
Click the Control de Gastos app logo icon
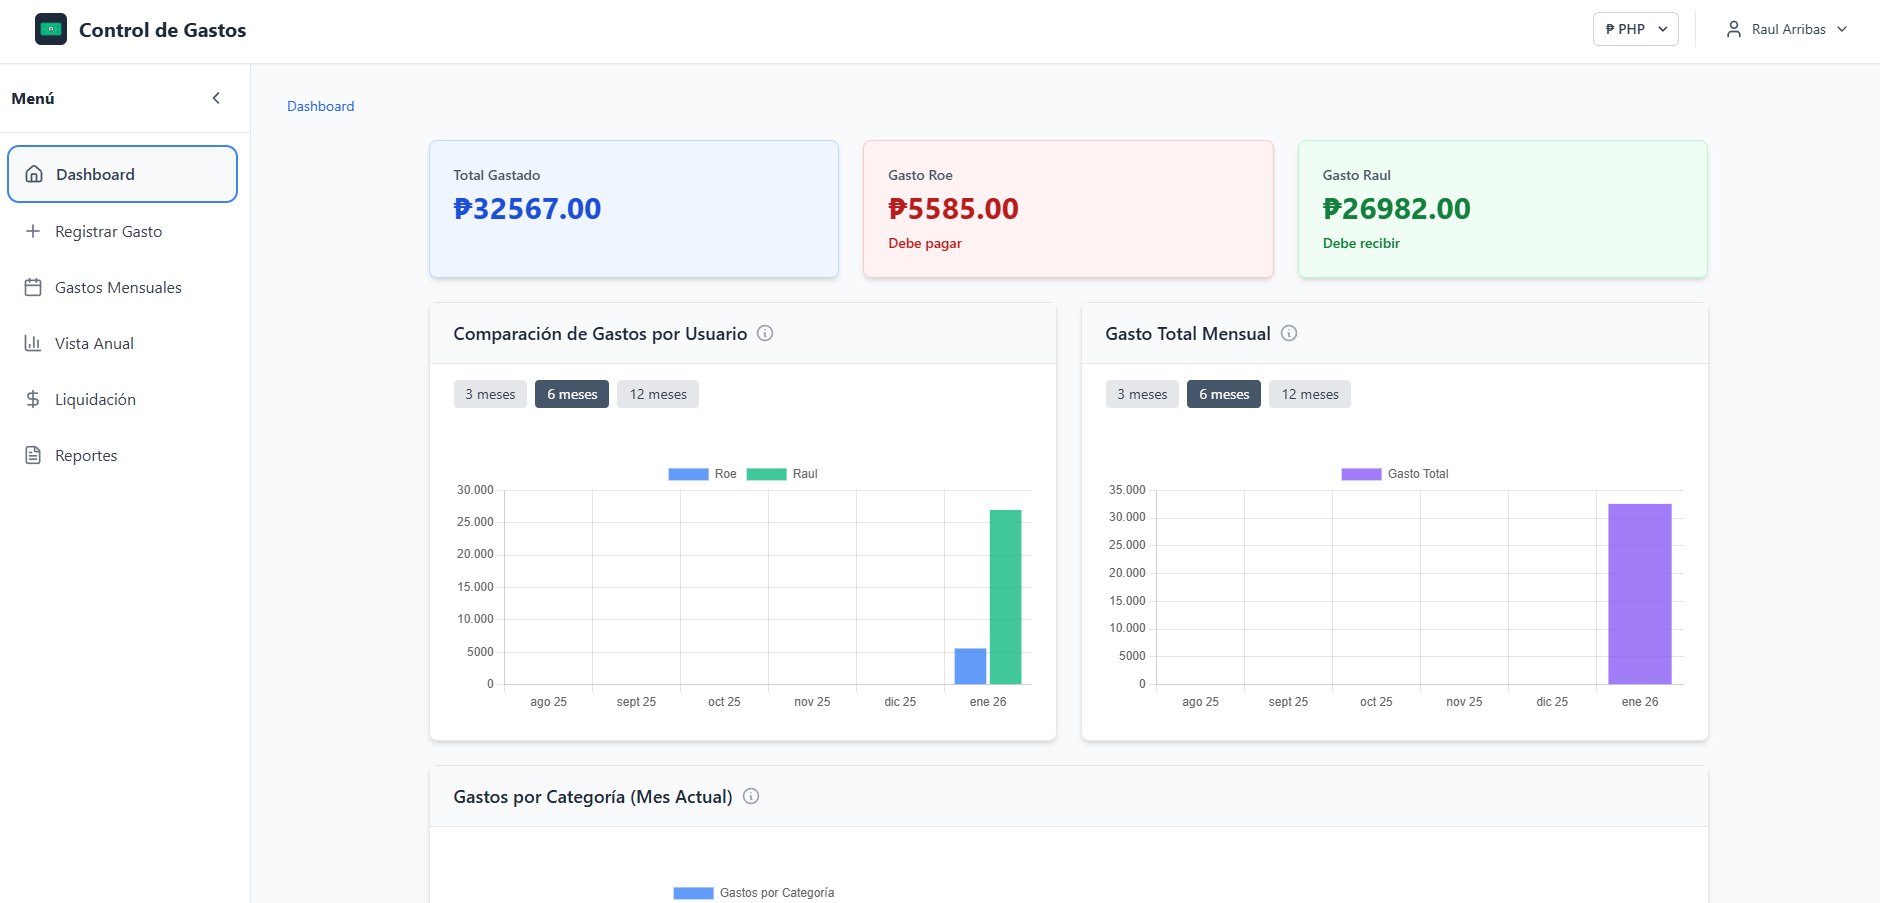coord(51,29)
